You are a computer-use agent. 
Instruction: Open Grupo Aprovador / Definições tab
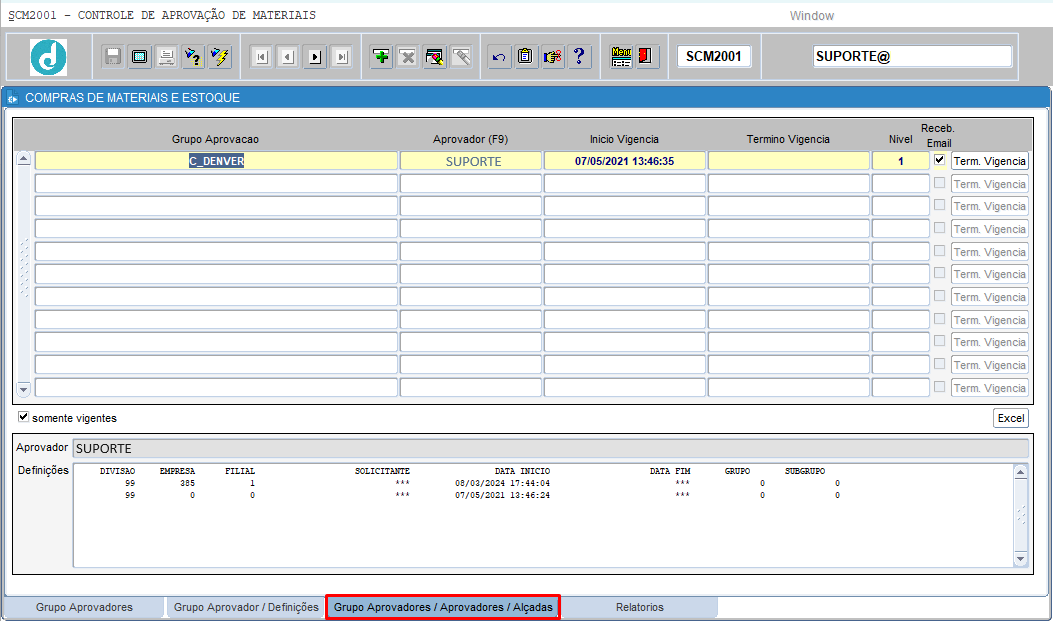(x=246, y=607)
